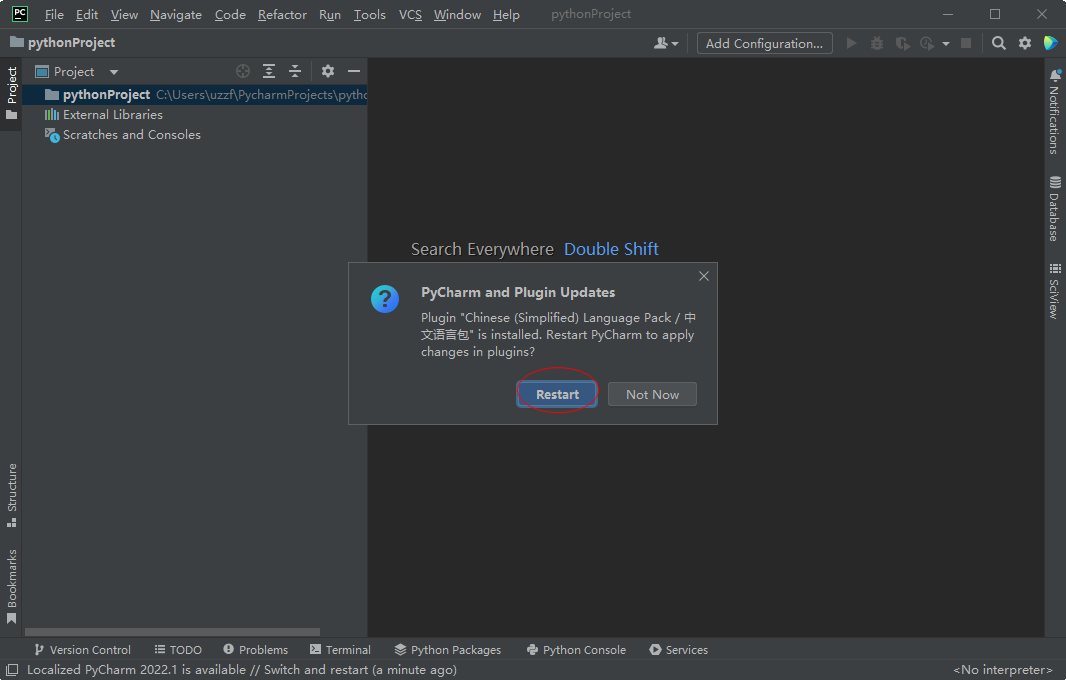Open IDE settings gear in toolbar

tap(1025, 44)
